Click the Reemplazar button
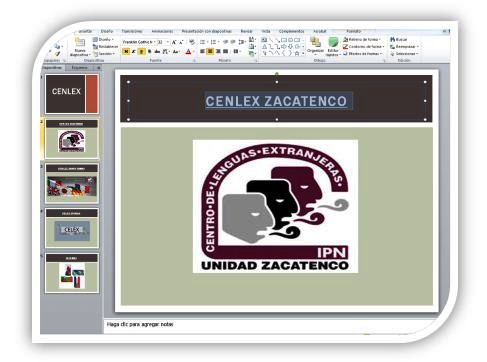487x362 pixels. point(404,47)
